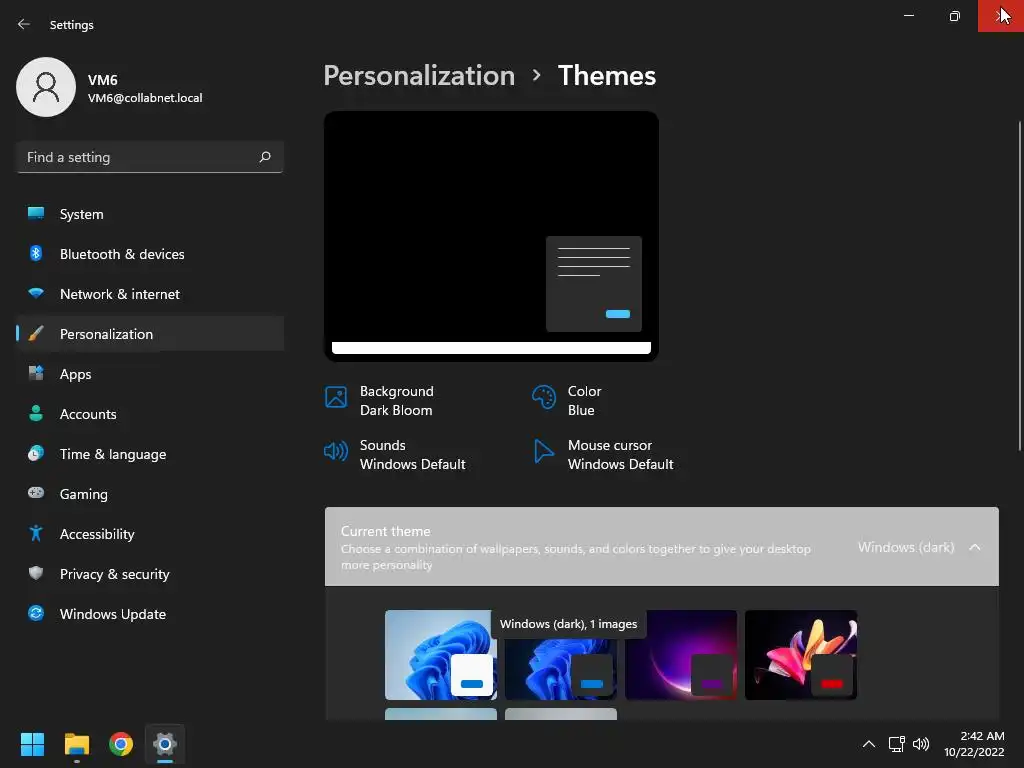Open Accessibility settings
1024x768 pixels.
[150, 534]
